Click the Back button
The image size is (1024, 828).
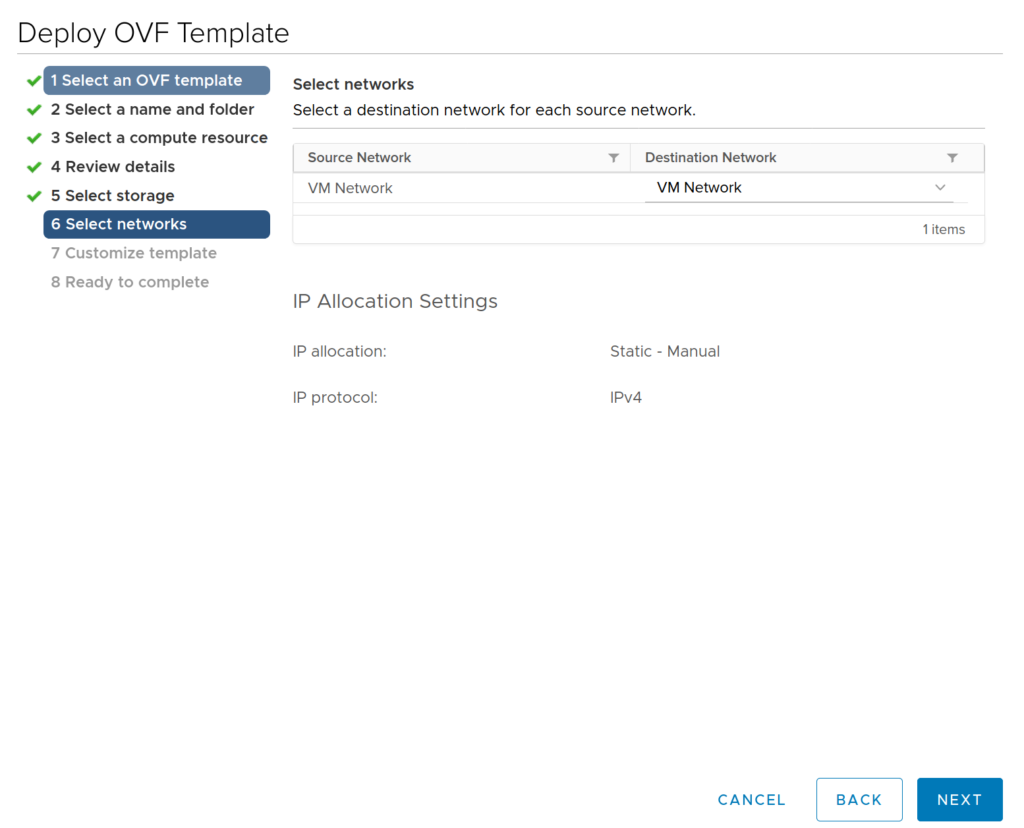pos(859,799)
